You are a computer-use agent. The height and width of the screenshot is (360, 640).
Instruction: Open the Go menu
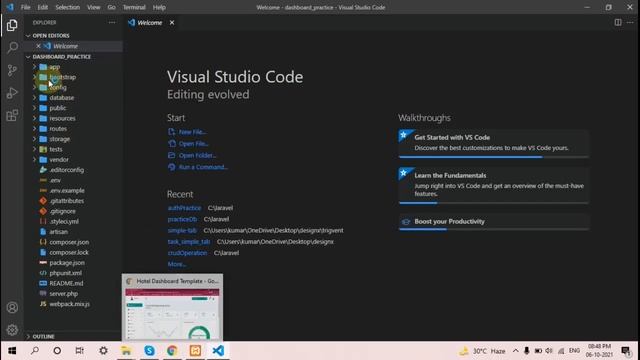click(111, 7)
